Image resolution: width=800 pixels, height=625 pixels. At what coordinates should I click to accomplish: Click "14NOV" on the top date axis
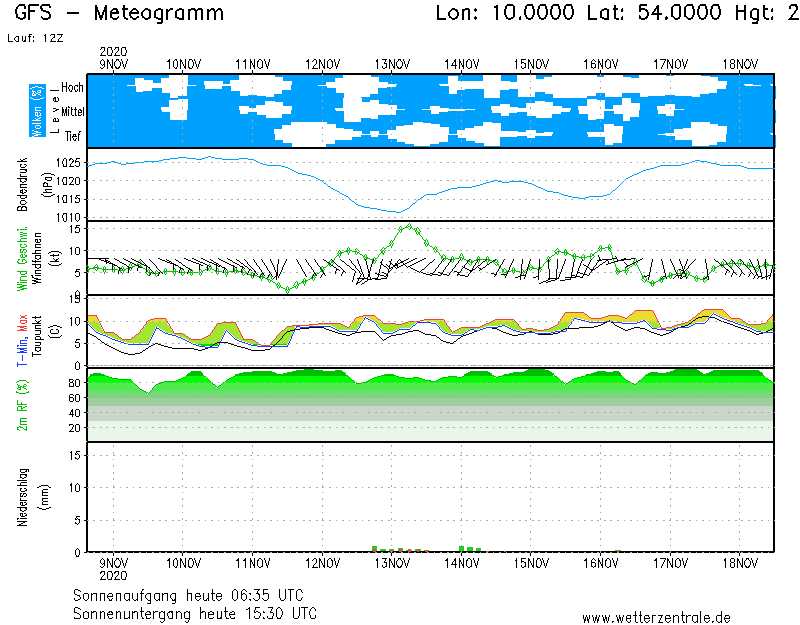coord(462,64)
